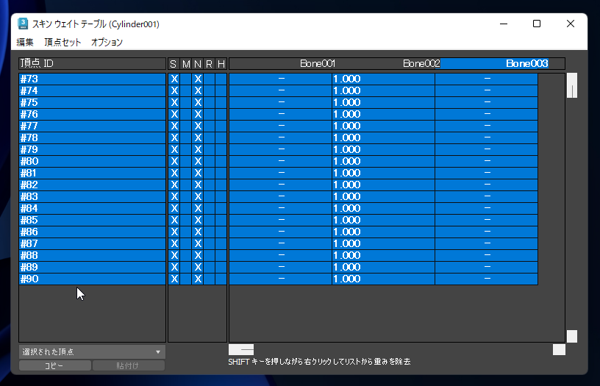
Task: Toggle the S flag for vertex #73
Action: (x=174, y=79)
